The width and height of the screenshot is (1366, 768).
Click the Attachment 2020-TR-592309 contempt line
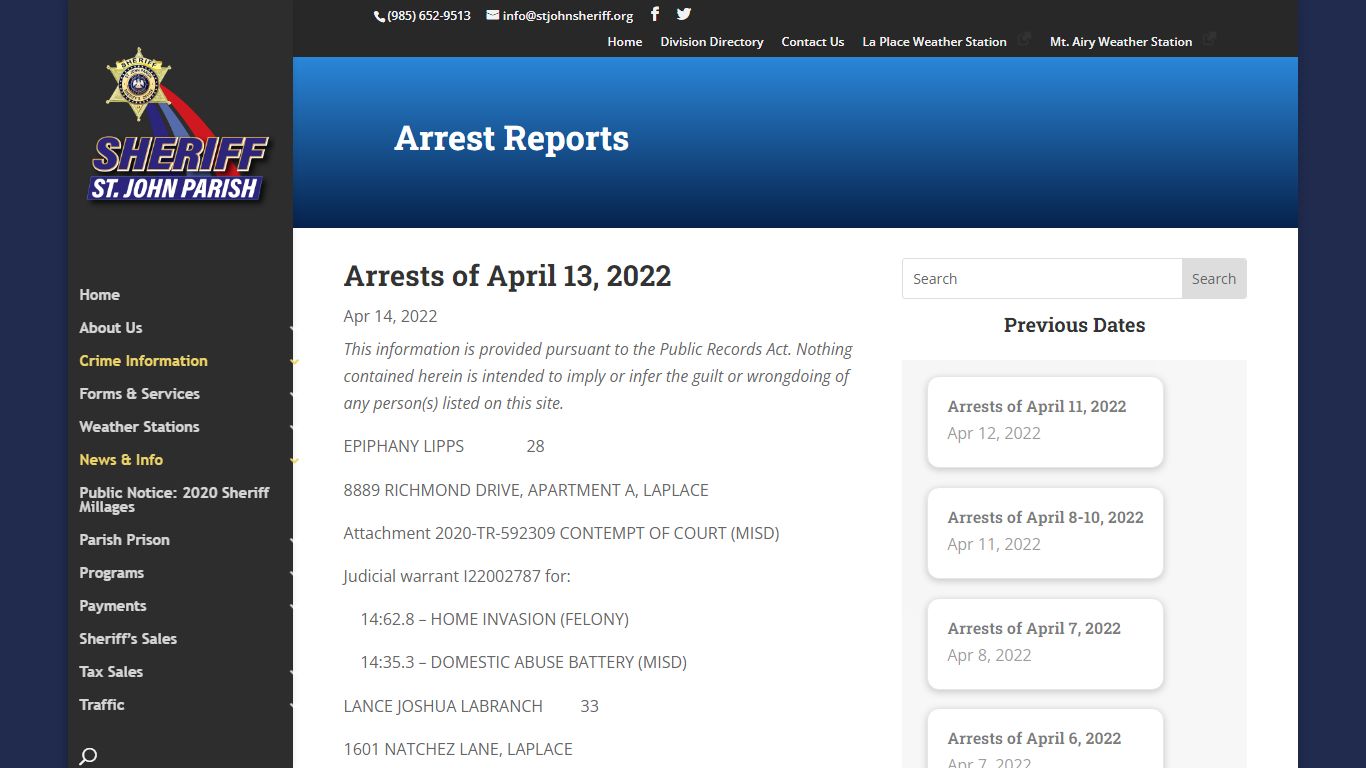(561, 534)
